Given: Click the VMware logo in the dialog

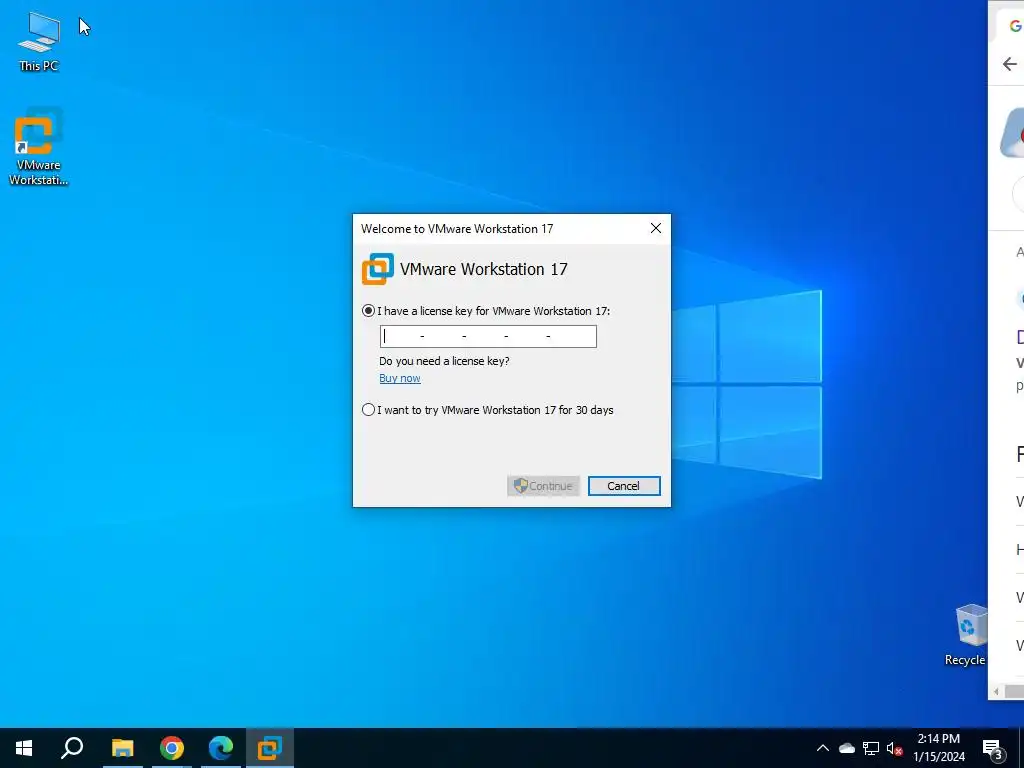Looking at the screenshot, I should click(x=377, y=269).
